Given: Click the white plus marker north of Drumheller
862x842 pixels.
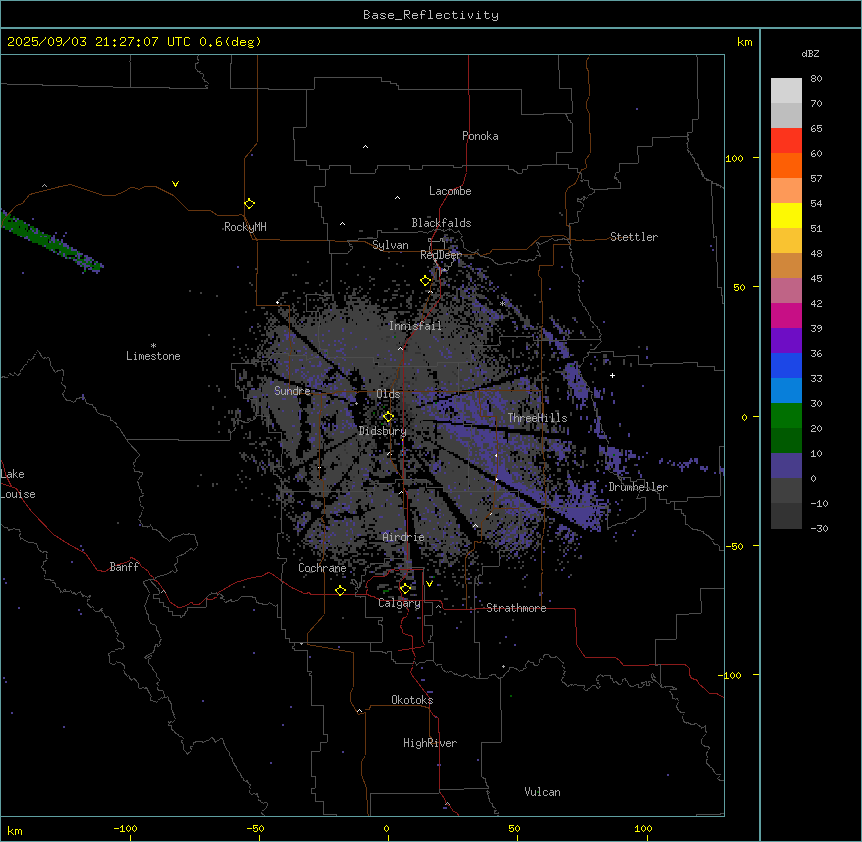Looking at the screenshot, I should [x=612, y=375].
